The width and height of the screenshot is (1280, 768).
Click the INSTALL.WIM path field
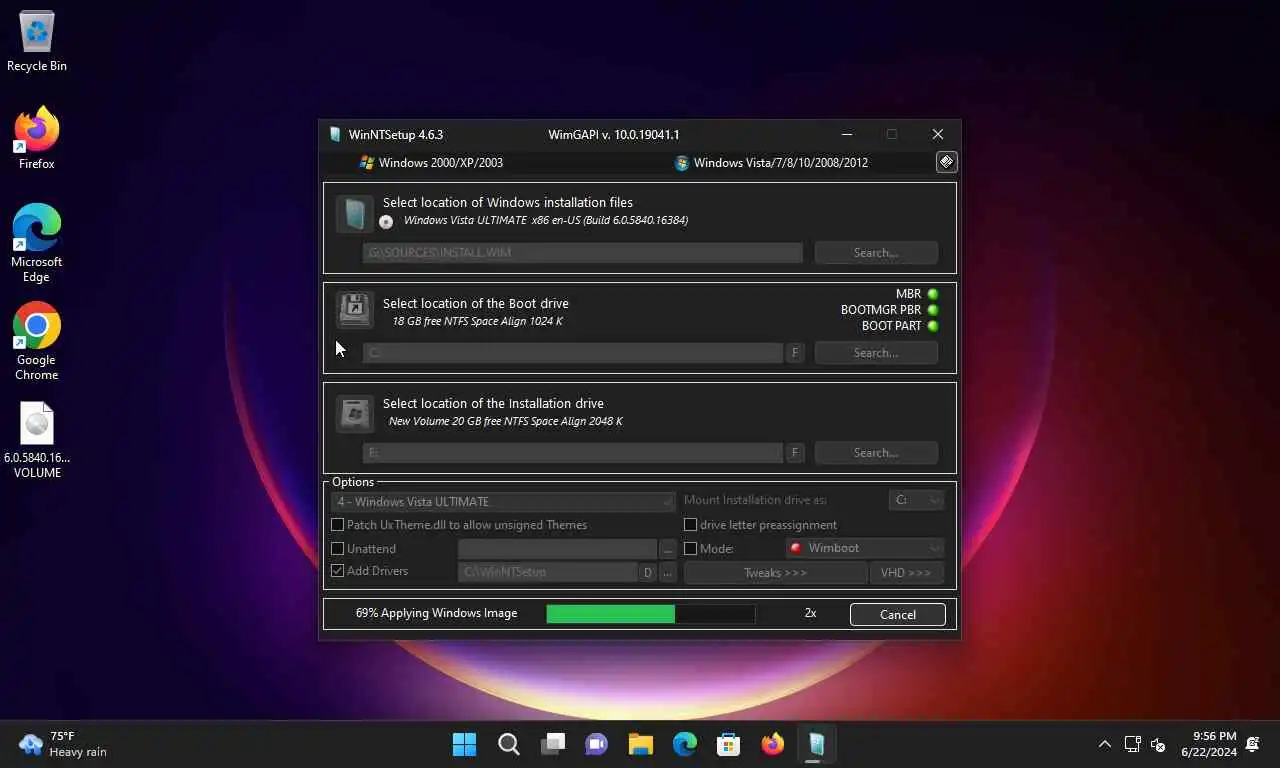(x=582, y=253)
